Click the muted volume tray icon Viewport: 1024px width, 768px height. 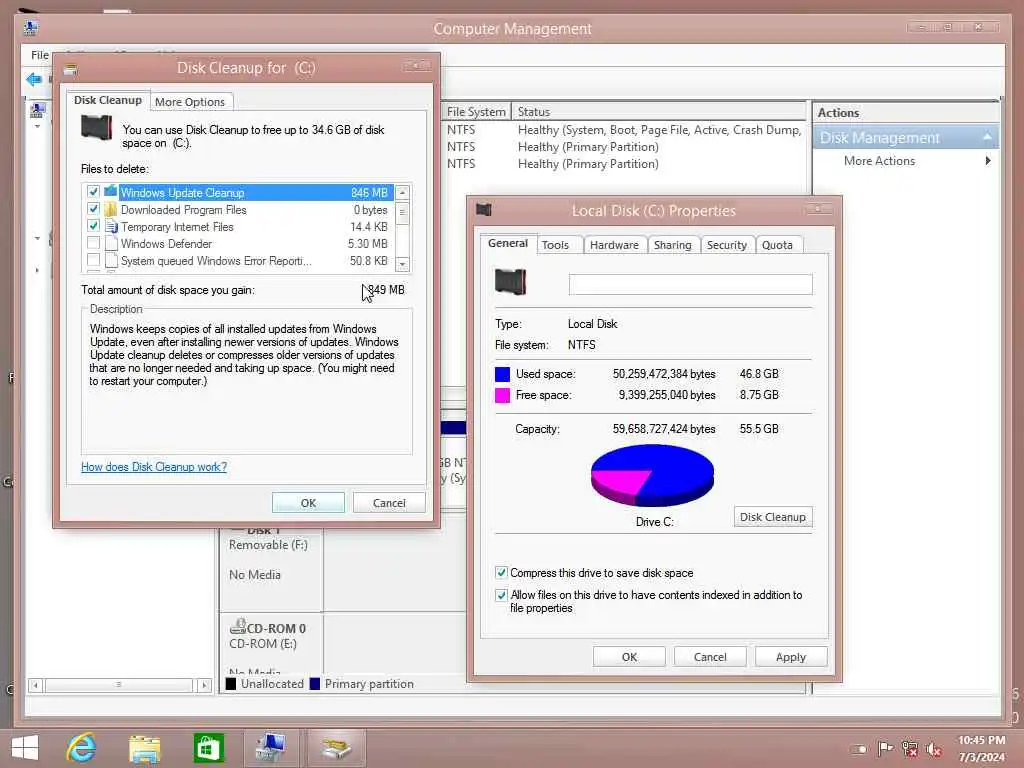coord(934,749)
